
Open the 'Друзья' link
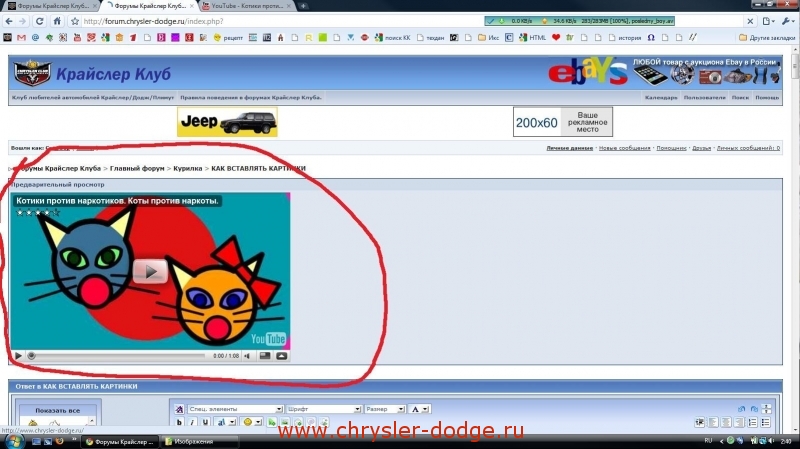point(702,148)
